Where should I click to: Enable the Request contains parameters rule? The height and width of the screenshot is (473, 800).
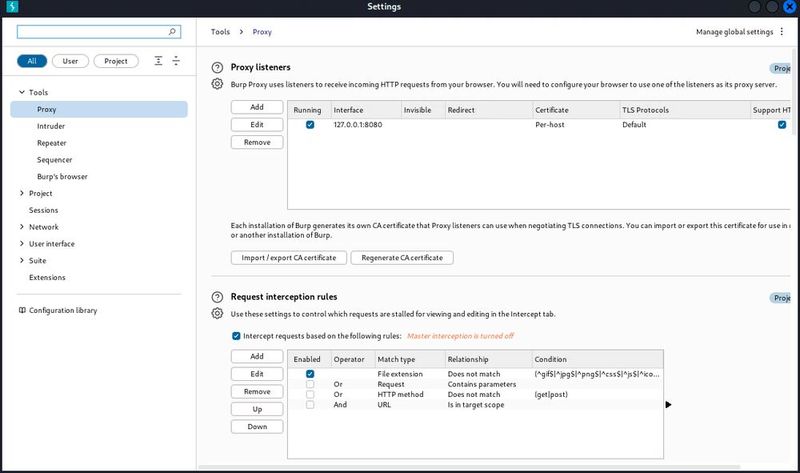pos(310,384)
